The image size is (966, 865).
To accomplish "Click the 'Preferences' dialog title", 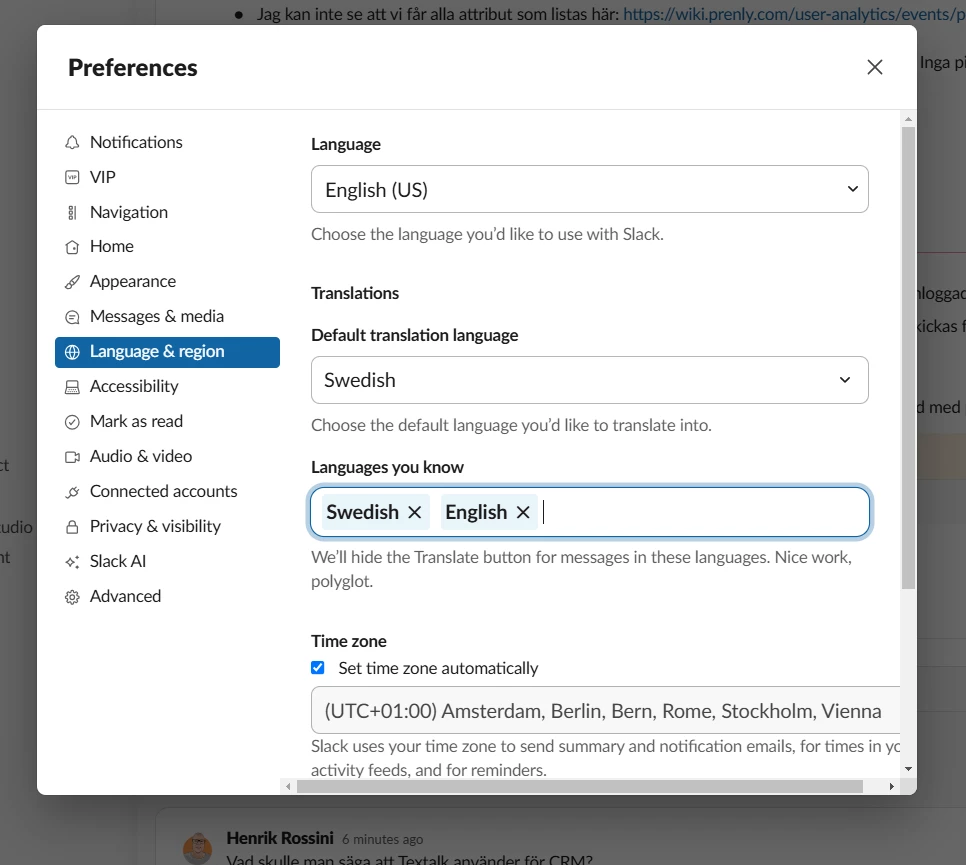I will point(132,68).
